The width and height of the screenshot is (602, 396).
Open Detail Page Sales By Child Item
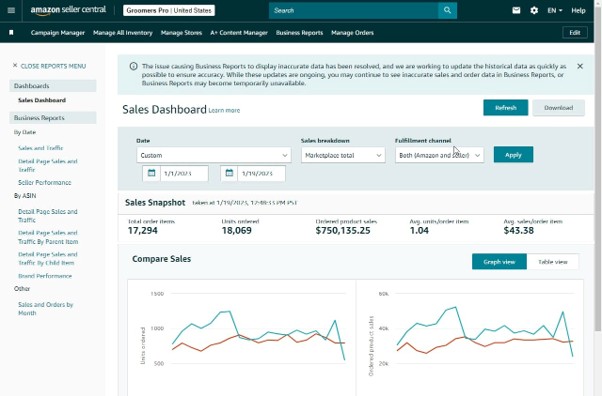coord(48,258)
